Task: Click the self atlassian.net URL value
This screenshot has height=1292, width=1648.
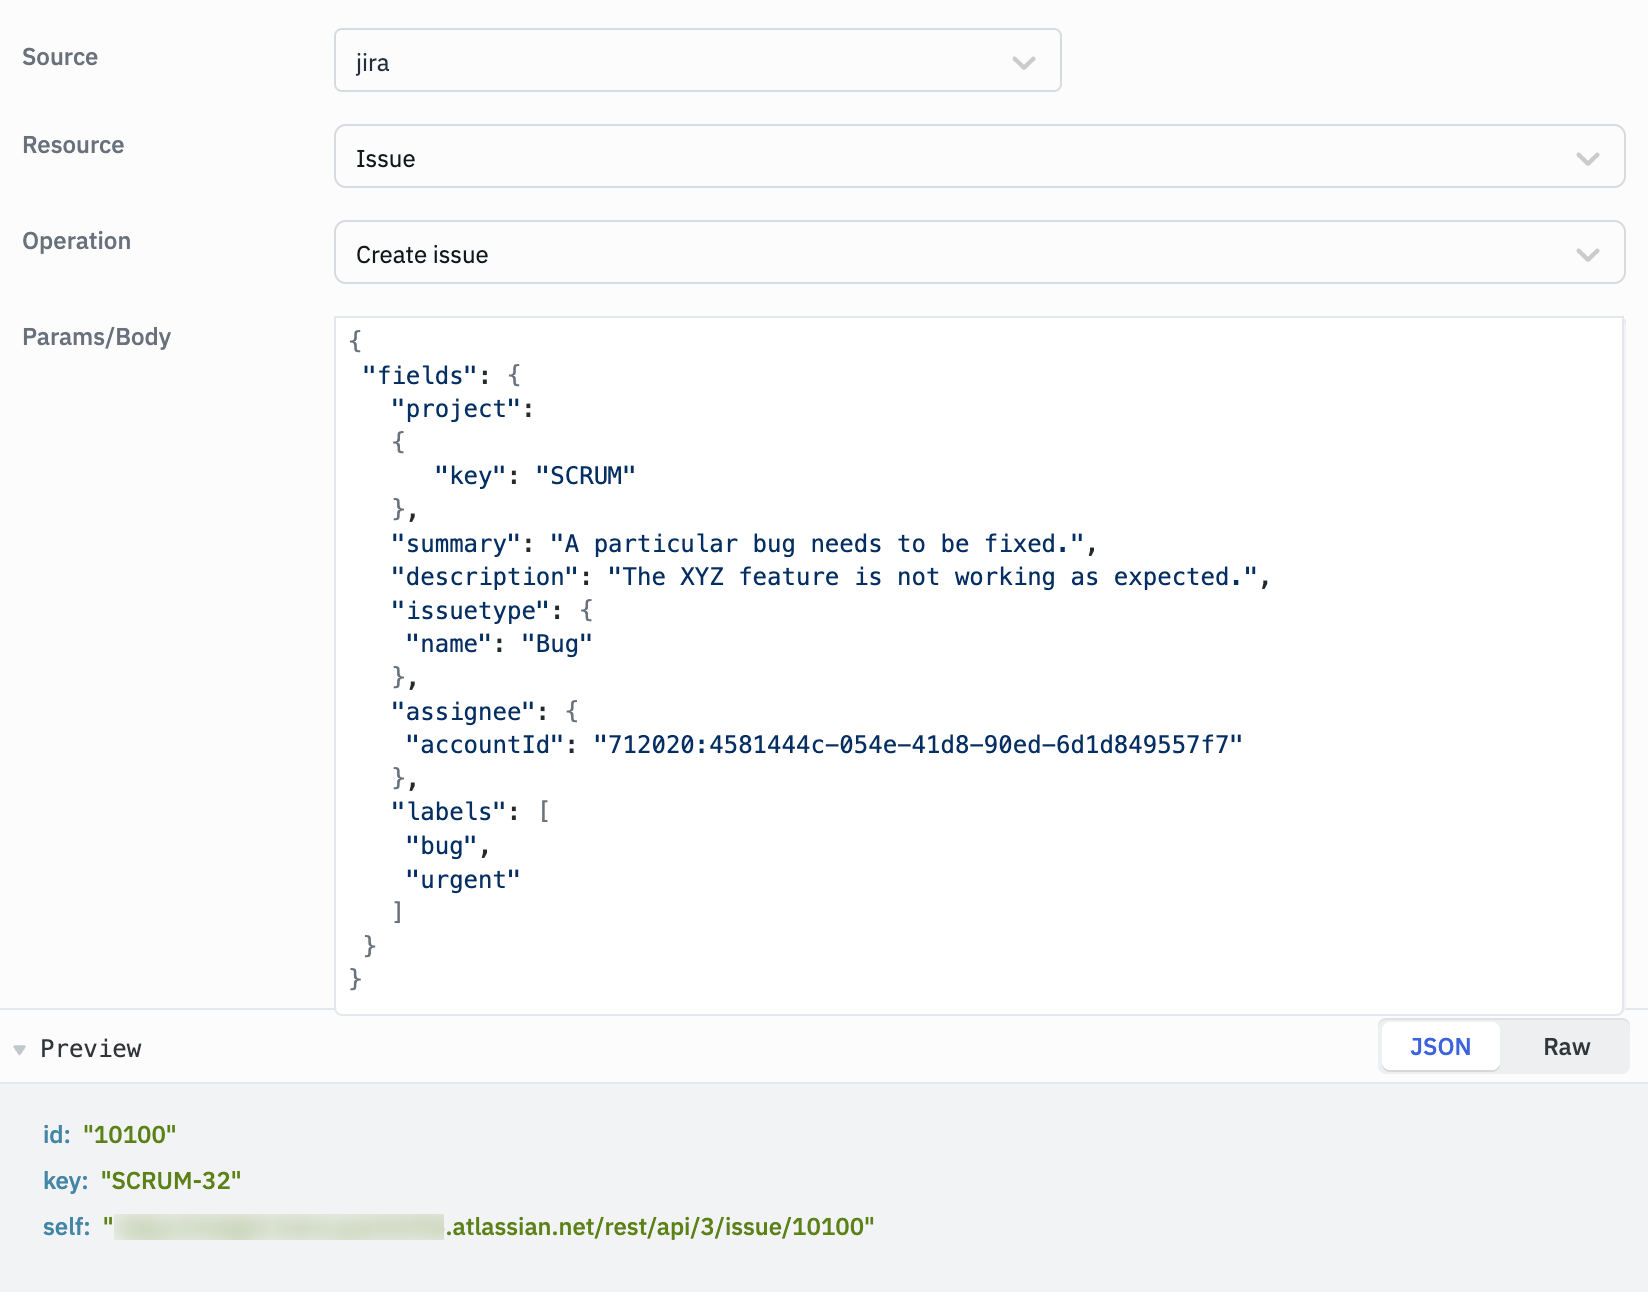Action: click(489, 1226)
